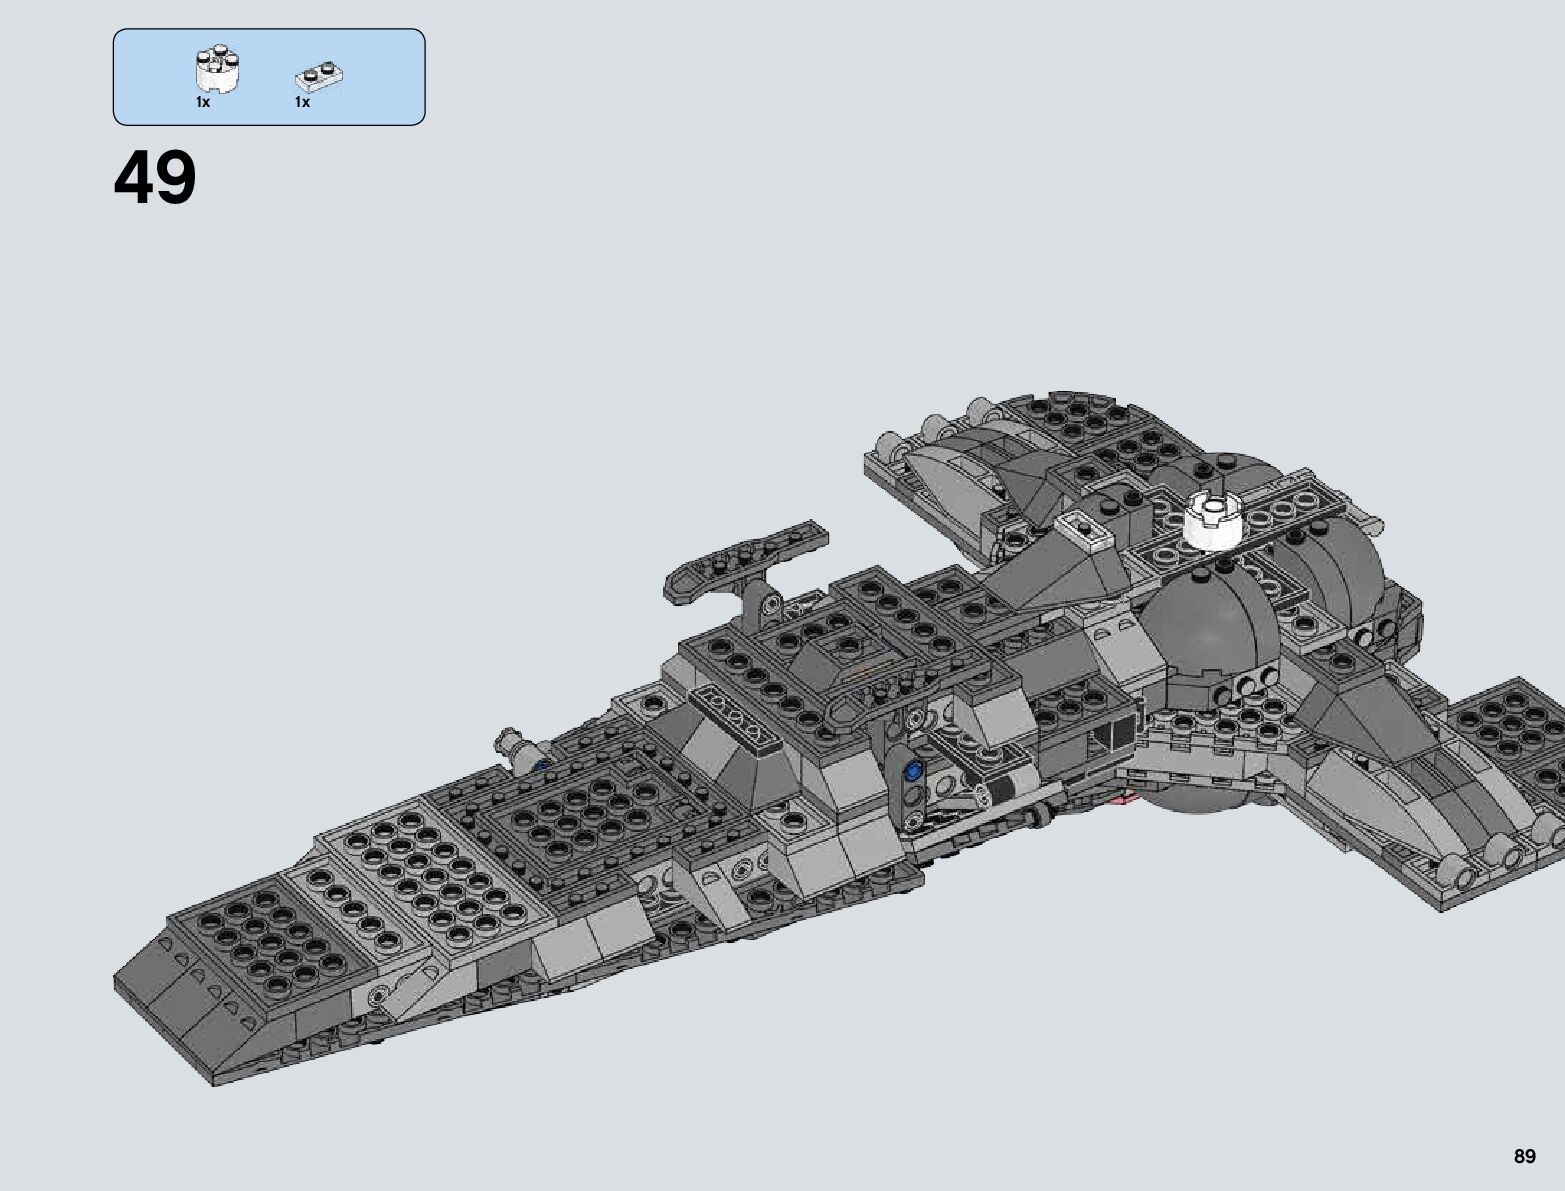Screen dimensions: 1565x1191
Task: Click the blue pin on the ship's side
Action: pos(911,771)
